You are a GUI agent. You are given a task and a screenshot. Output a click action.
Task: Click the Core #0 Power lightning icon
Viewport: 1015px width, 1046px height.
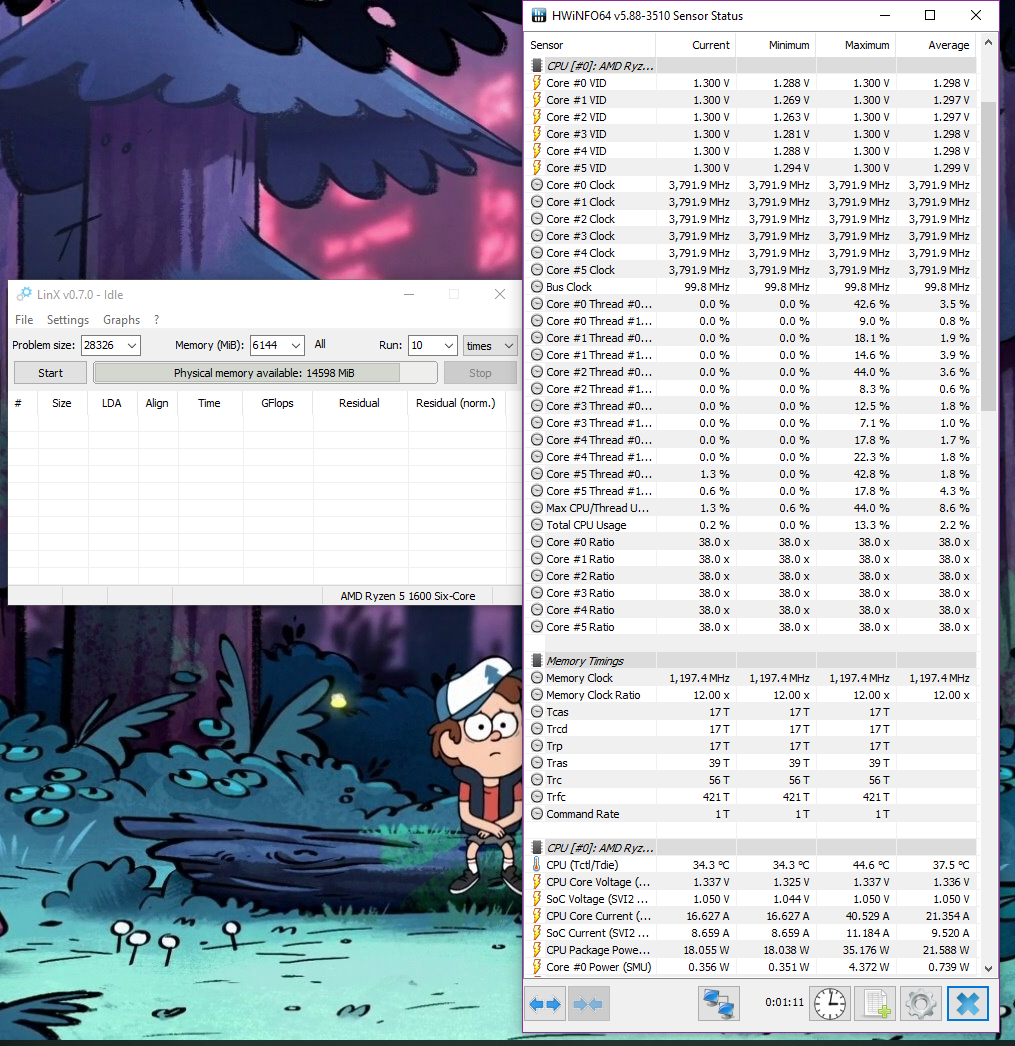pyautogui.click(x=537, y=967)
